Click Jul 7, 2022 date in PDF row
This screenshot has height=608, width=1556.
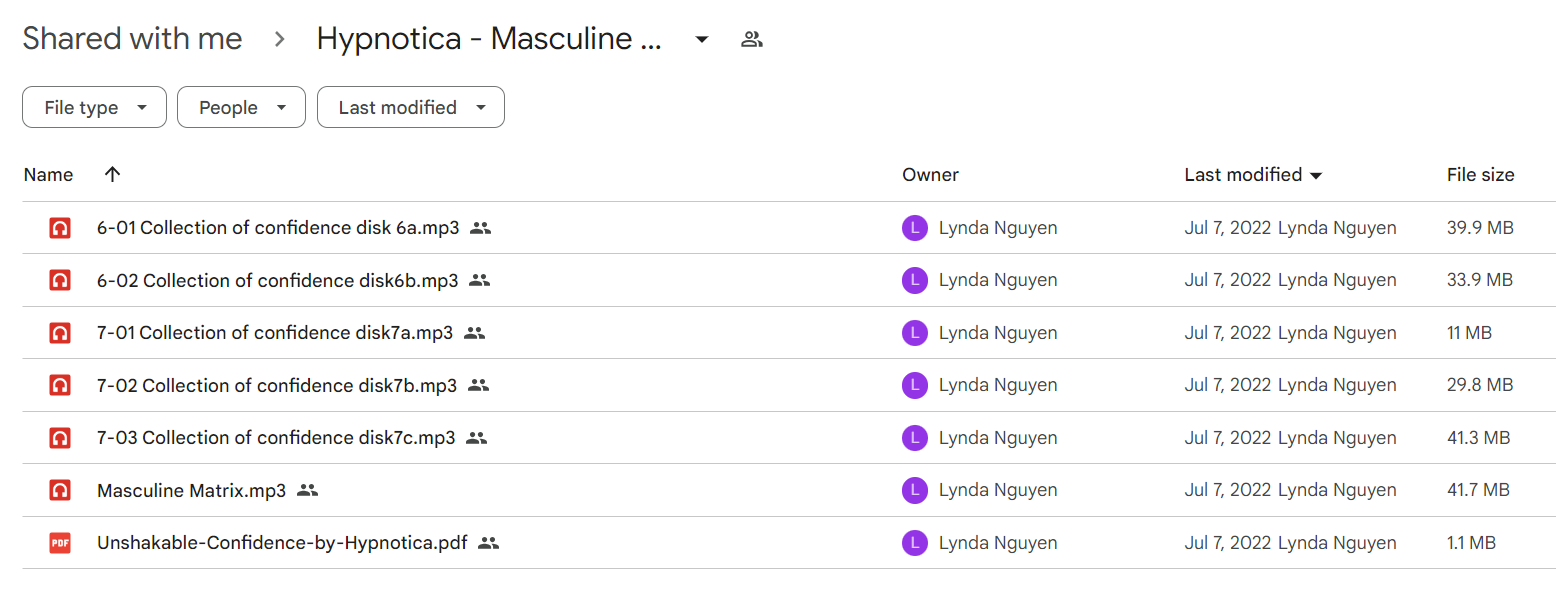pos(1228,543)
